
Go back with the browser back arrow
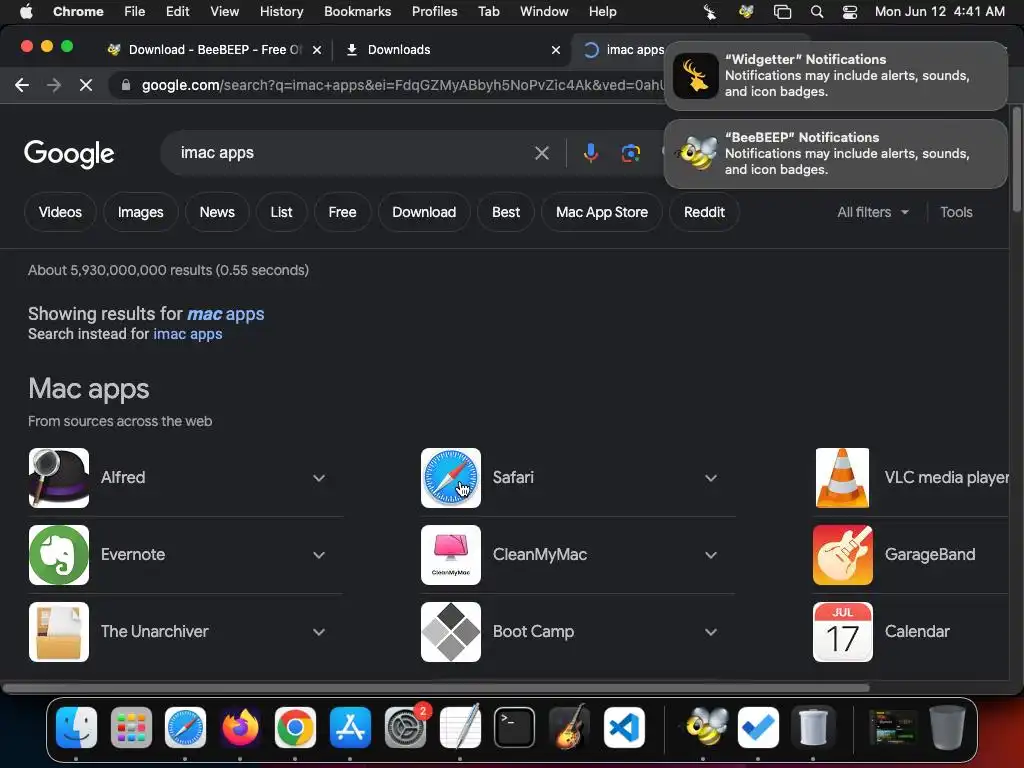tap(22, 85)
